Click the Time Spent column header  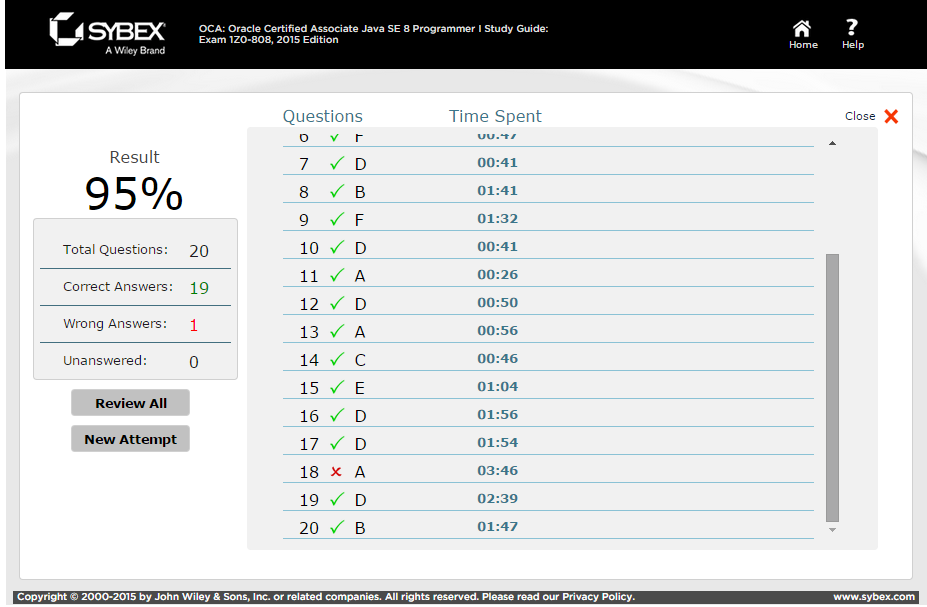tap(495, 116)
